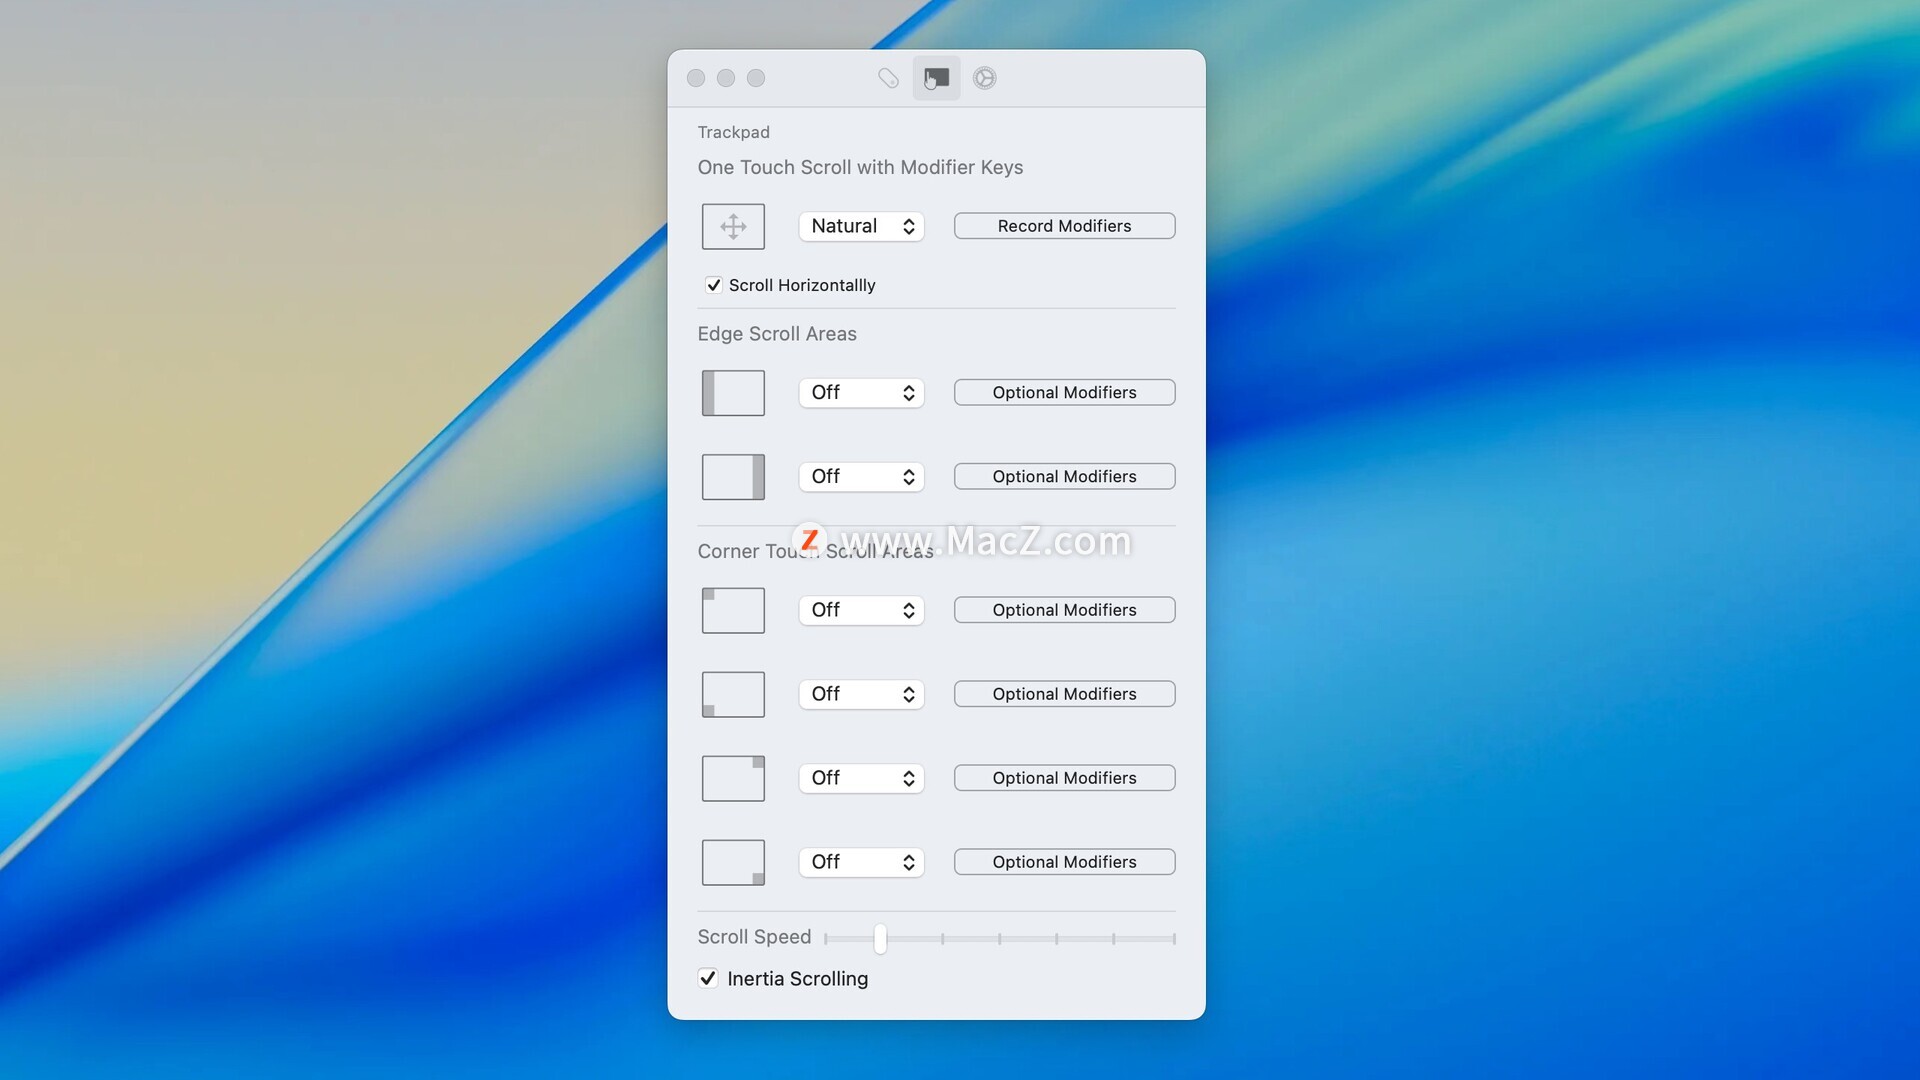Click the top-right corner area icon
1920x1080 pixels.
click(733, 779)
